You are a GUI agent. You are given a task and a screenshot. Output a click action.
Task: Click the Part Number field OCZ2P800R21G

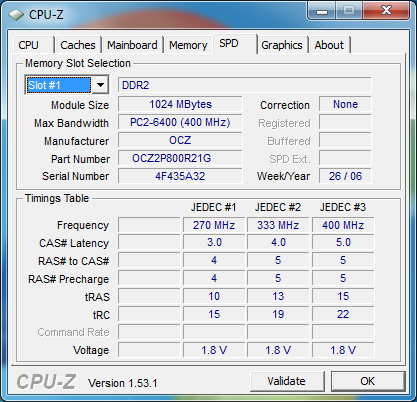coord(180,158)
